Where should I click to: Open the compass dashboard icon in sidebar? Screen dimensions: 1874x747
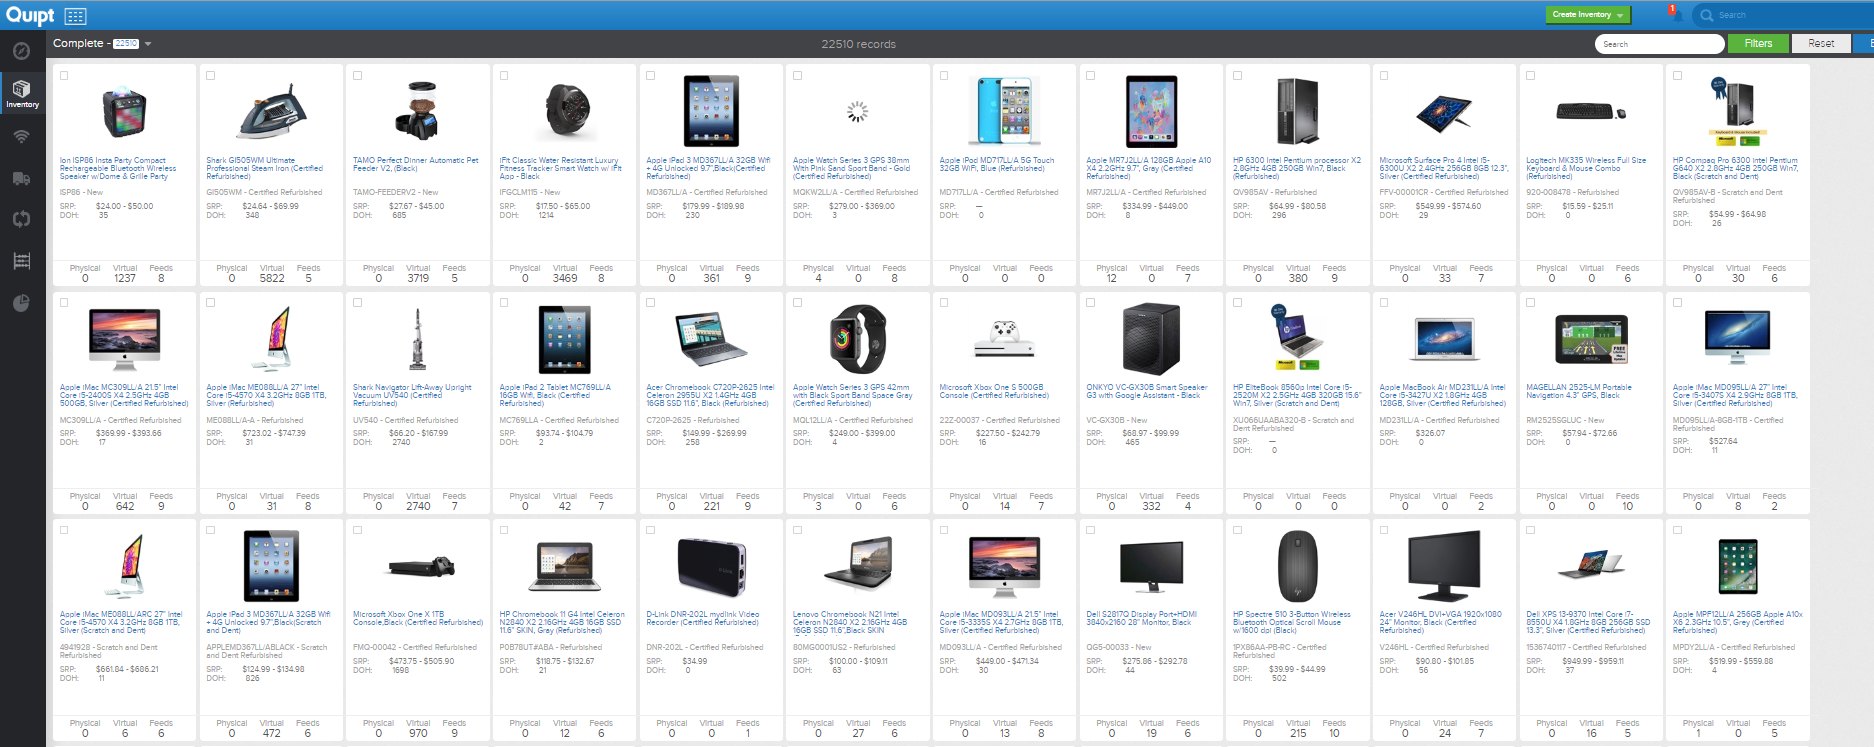pyautogui.click(x=21, y=51)
